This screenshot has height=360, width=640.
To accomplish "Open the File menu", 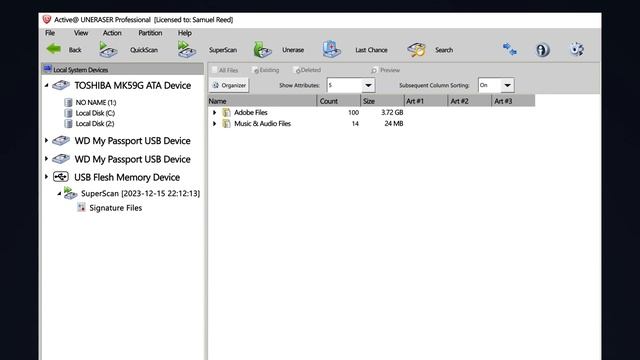I will [x=50, y=33].
